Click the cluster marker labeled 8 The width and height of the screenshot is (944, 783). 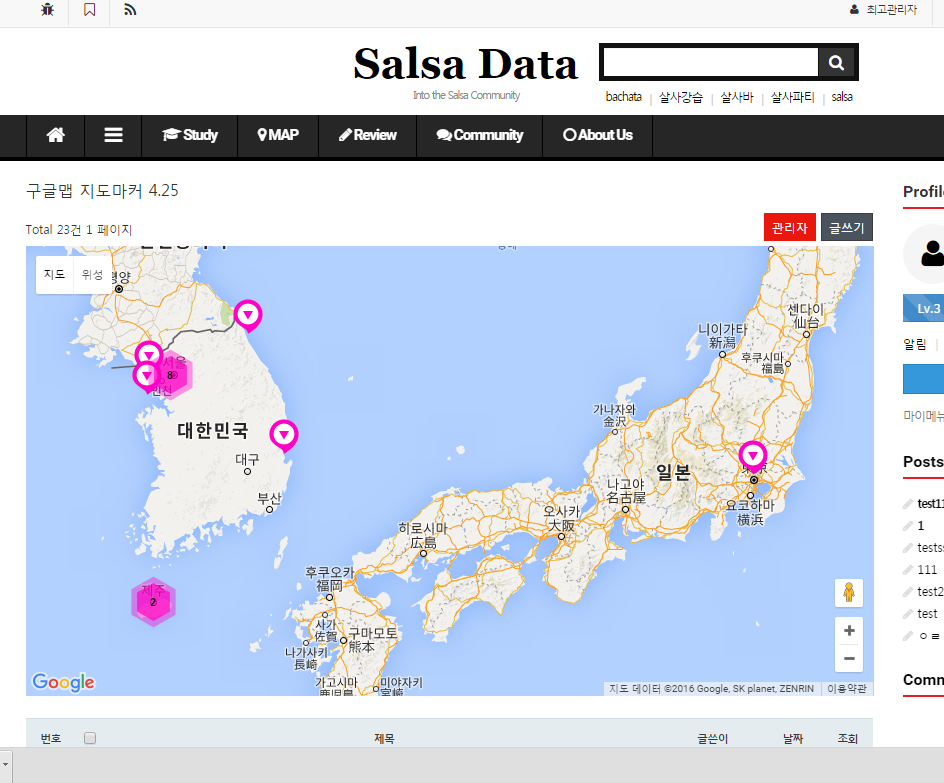coord(171,375)
